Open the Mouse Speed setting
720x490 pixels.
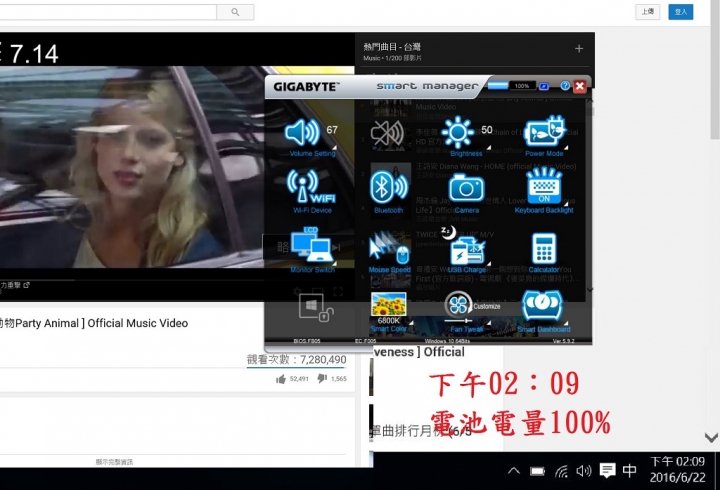coord(388,247)
